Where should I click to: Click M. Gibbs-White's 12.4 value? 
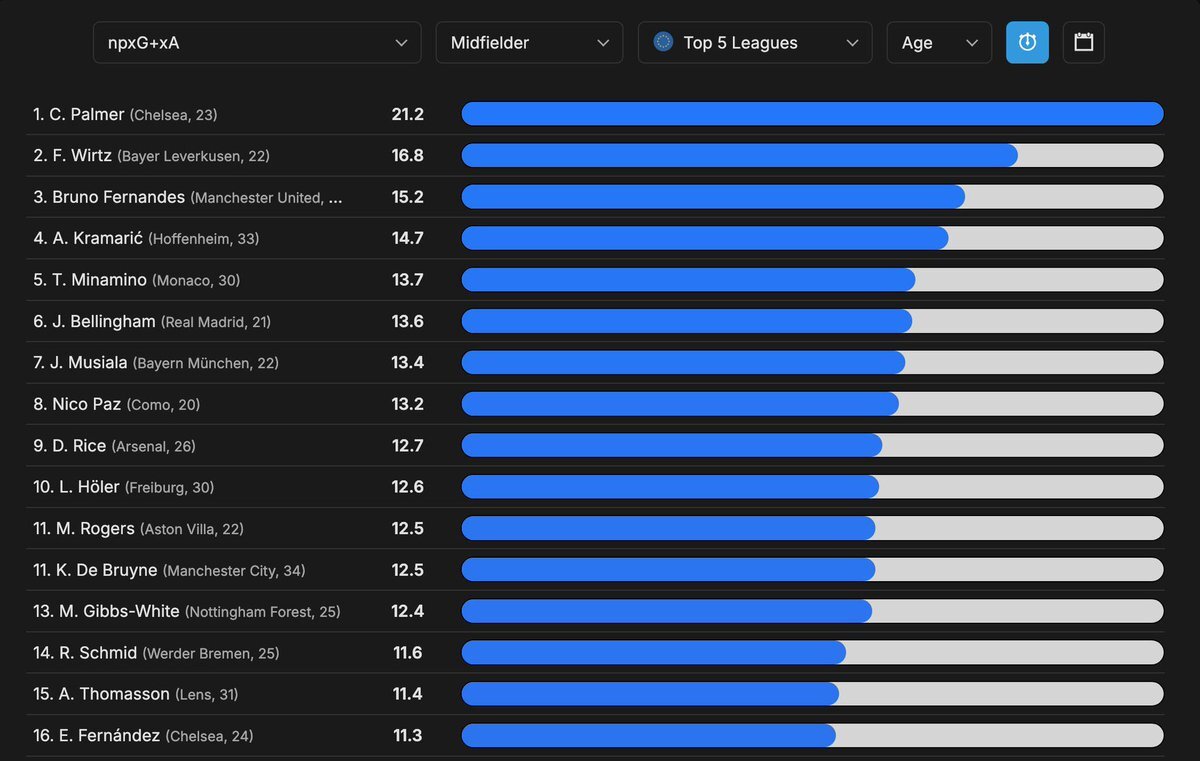pos(408,611)
